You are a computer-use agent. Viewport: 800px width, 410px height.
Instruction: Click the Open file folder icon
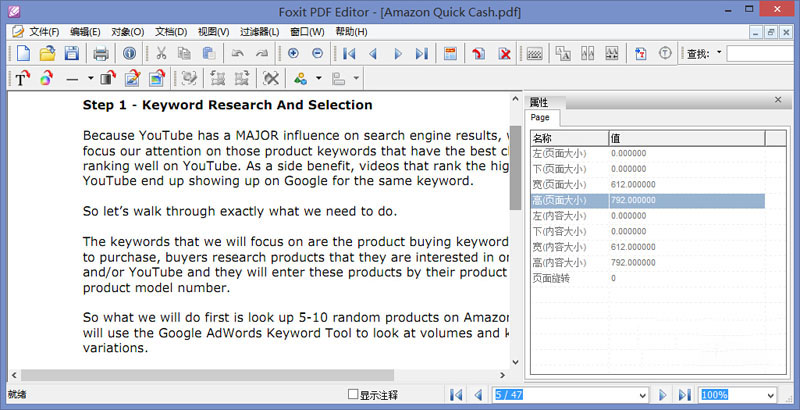click(x=46, y=53)
